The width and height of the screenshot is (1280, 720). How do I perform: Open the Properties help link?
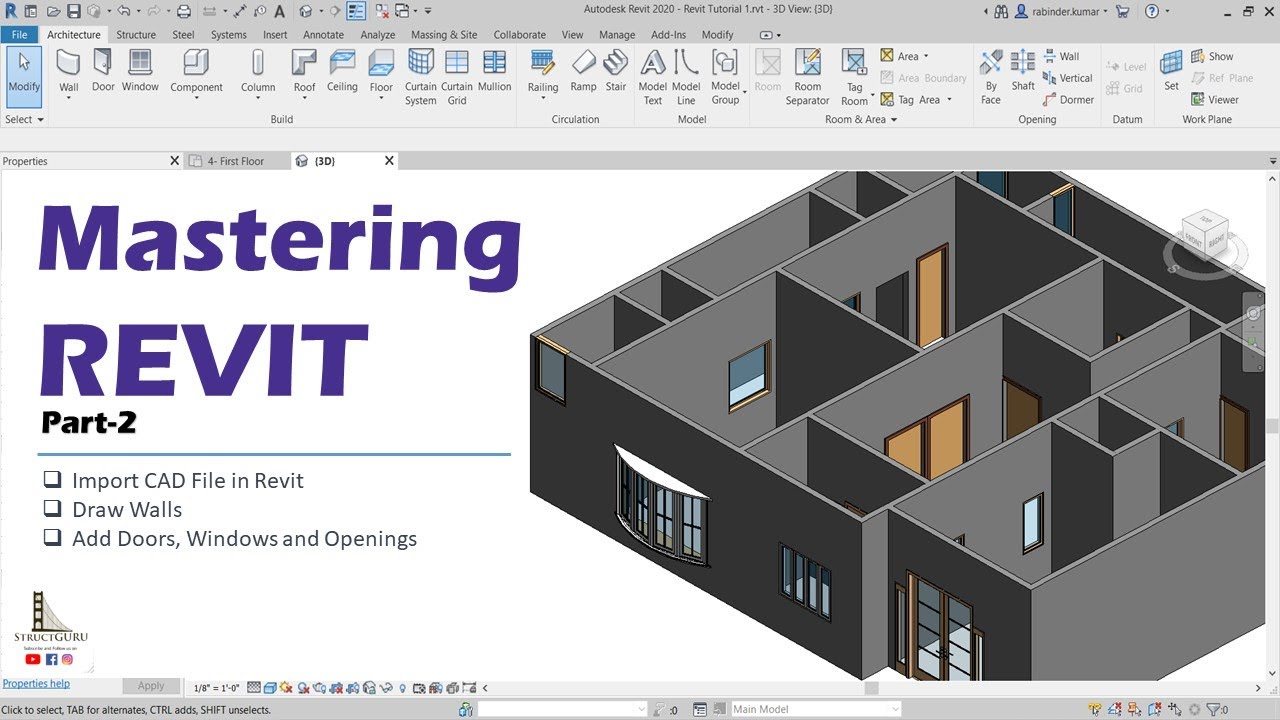click(36, 684)
